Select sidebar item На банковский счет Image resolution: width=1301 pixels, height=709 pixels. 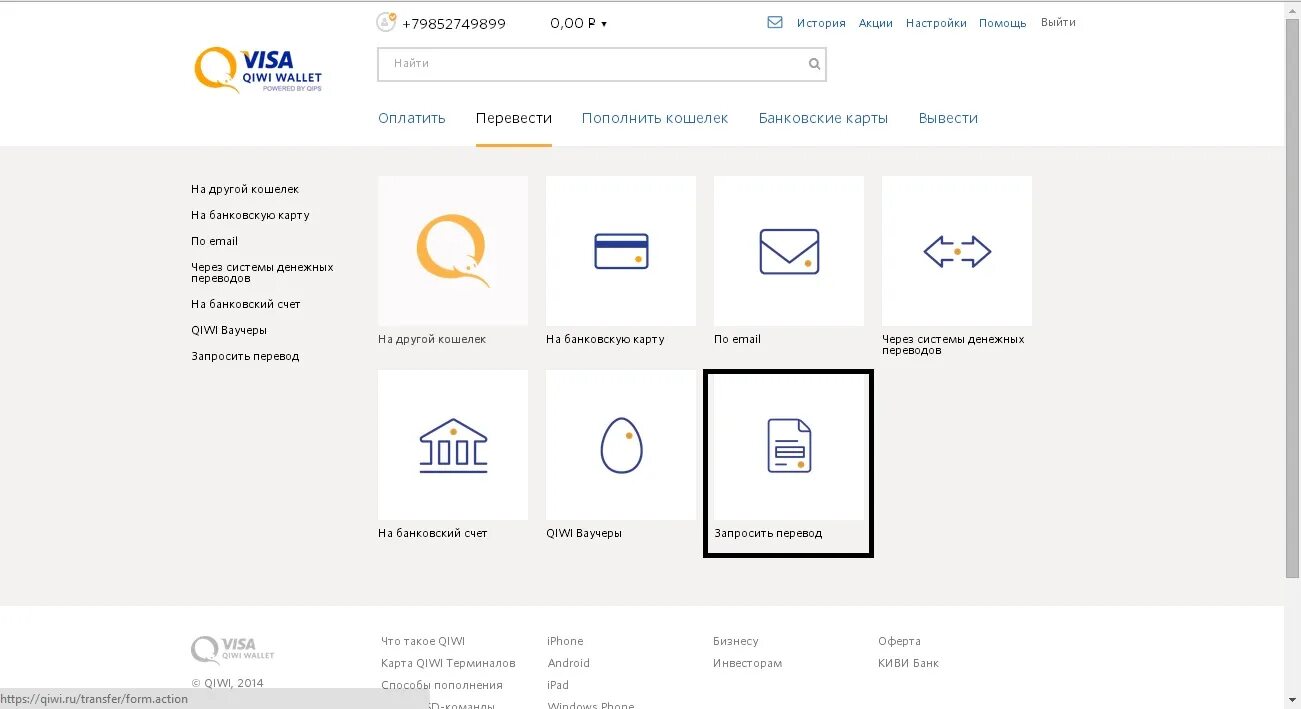click(246, 304)
